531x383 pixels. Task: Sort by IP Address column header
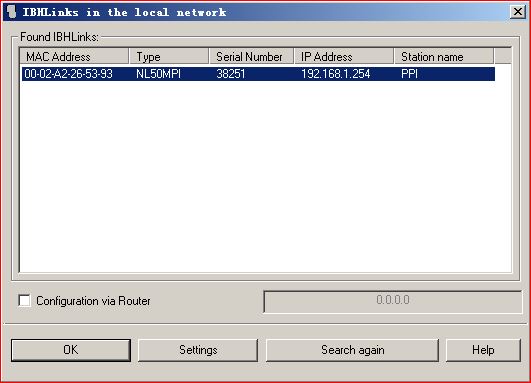344,57
